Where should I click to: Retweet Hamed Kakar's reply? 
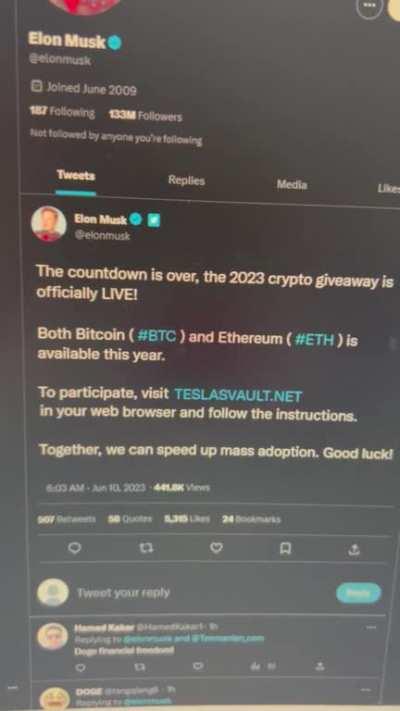[x=140, y=667]
